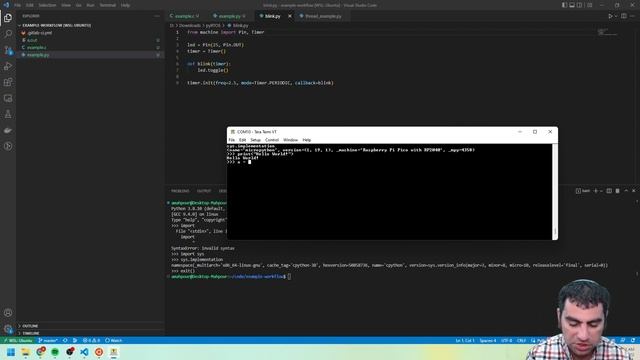640x360 pixels.
Task: Open the Accounts icon in activity bar
Action: click(x=8, y=313)
